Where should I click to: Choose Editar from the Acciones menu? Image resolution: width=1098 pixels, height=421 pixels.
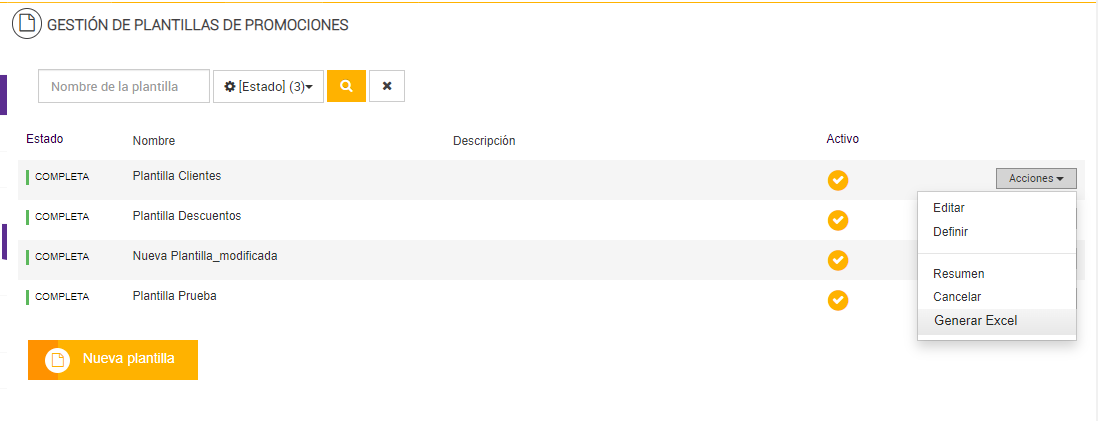click(x=948, y=208)
